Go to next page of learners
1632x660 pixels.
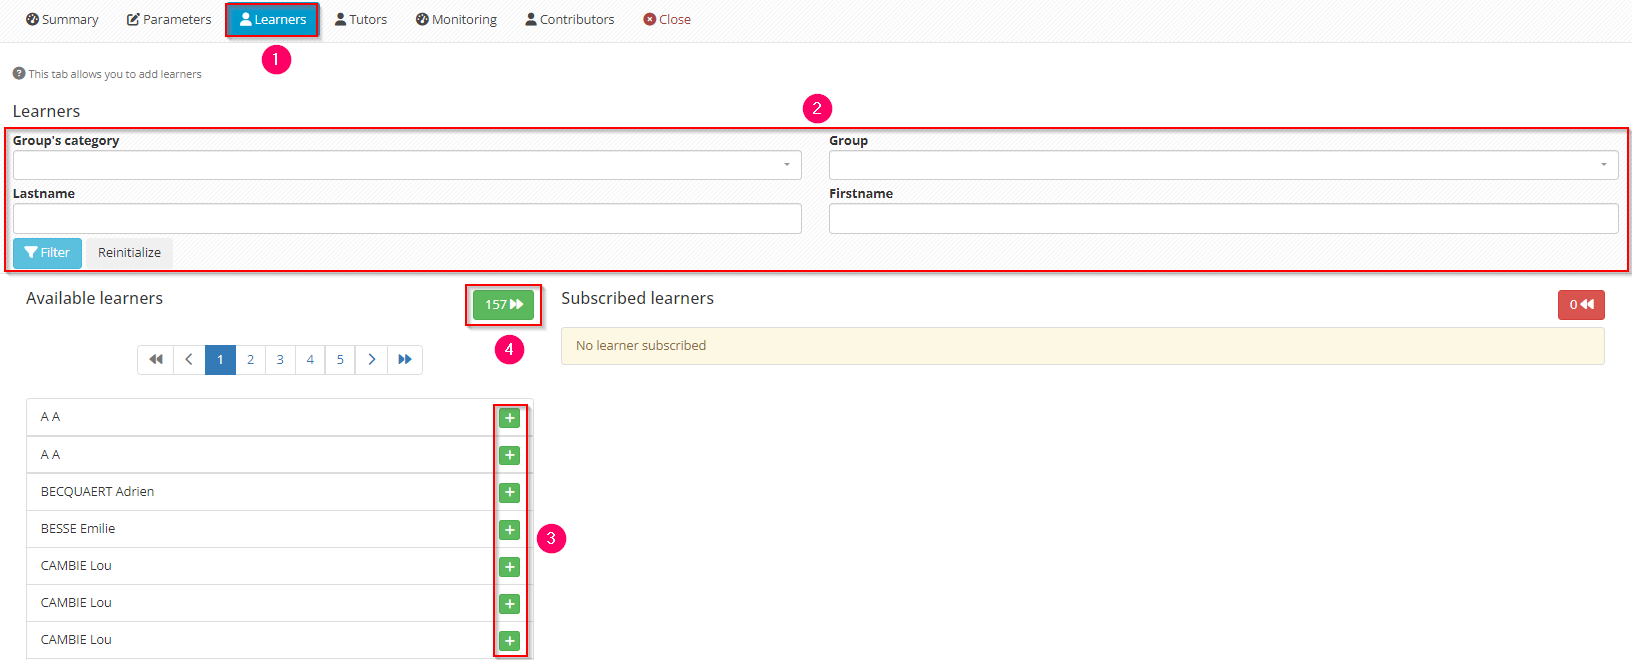click(x=371, y=360)
